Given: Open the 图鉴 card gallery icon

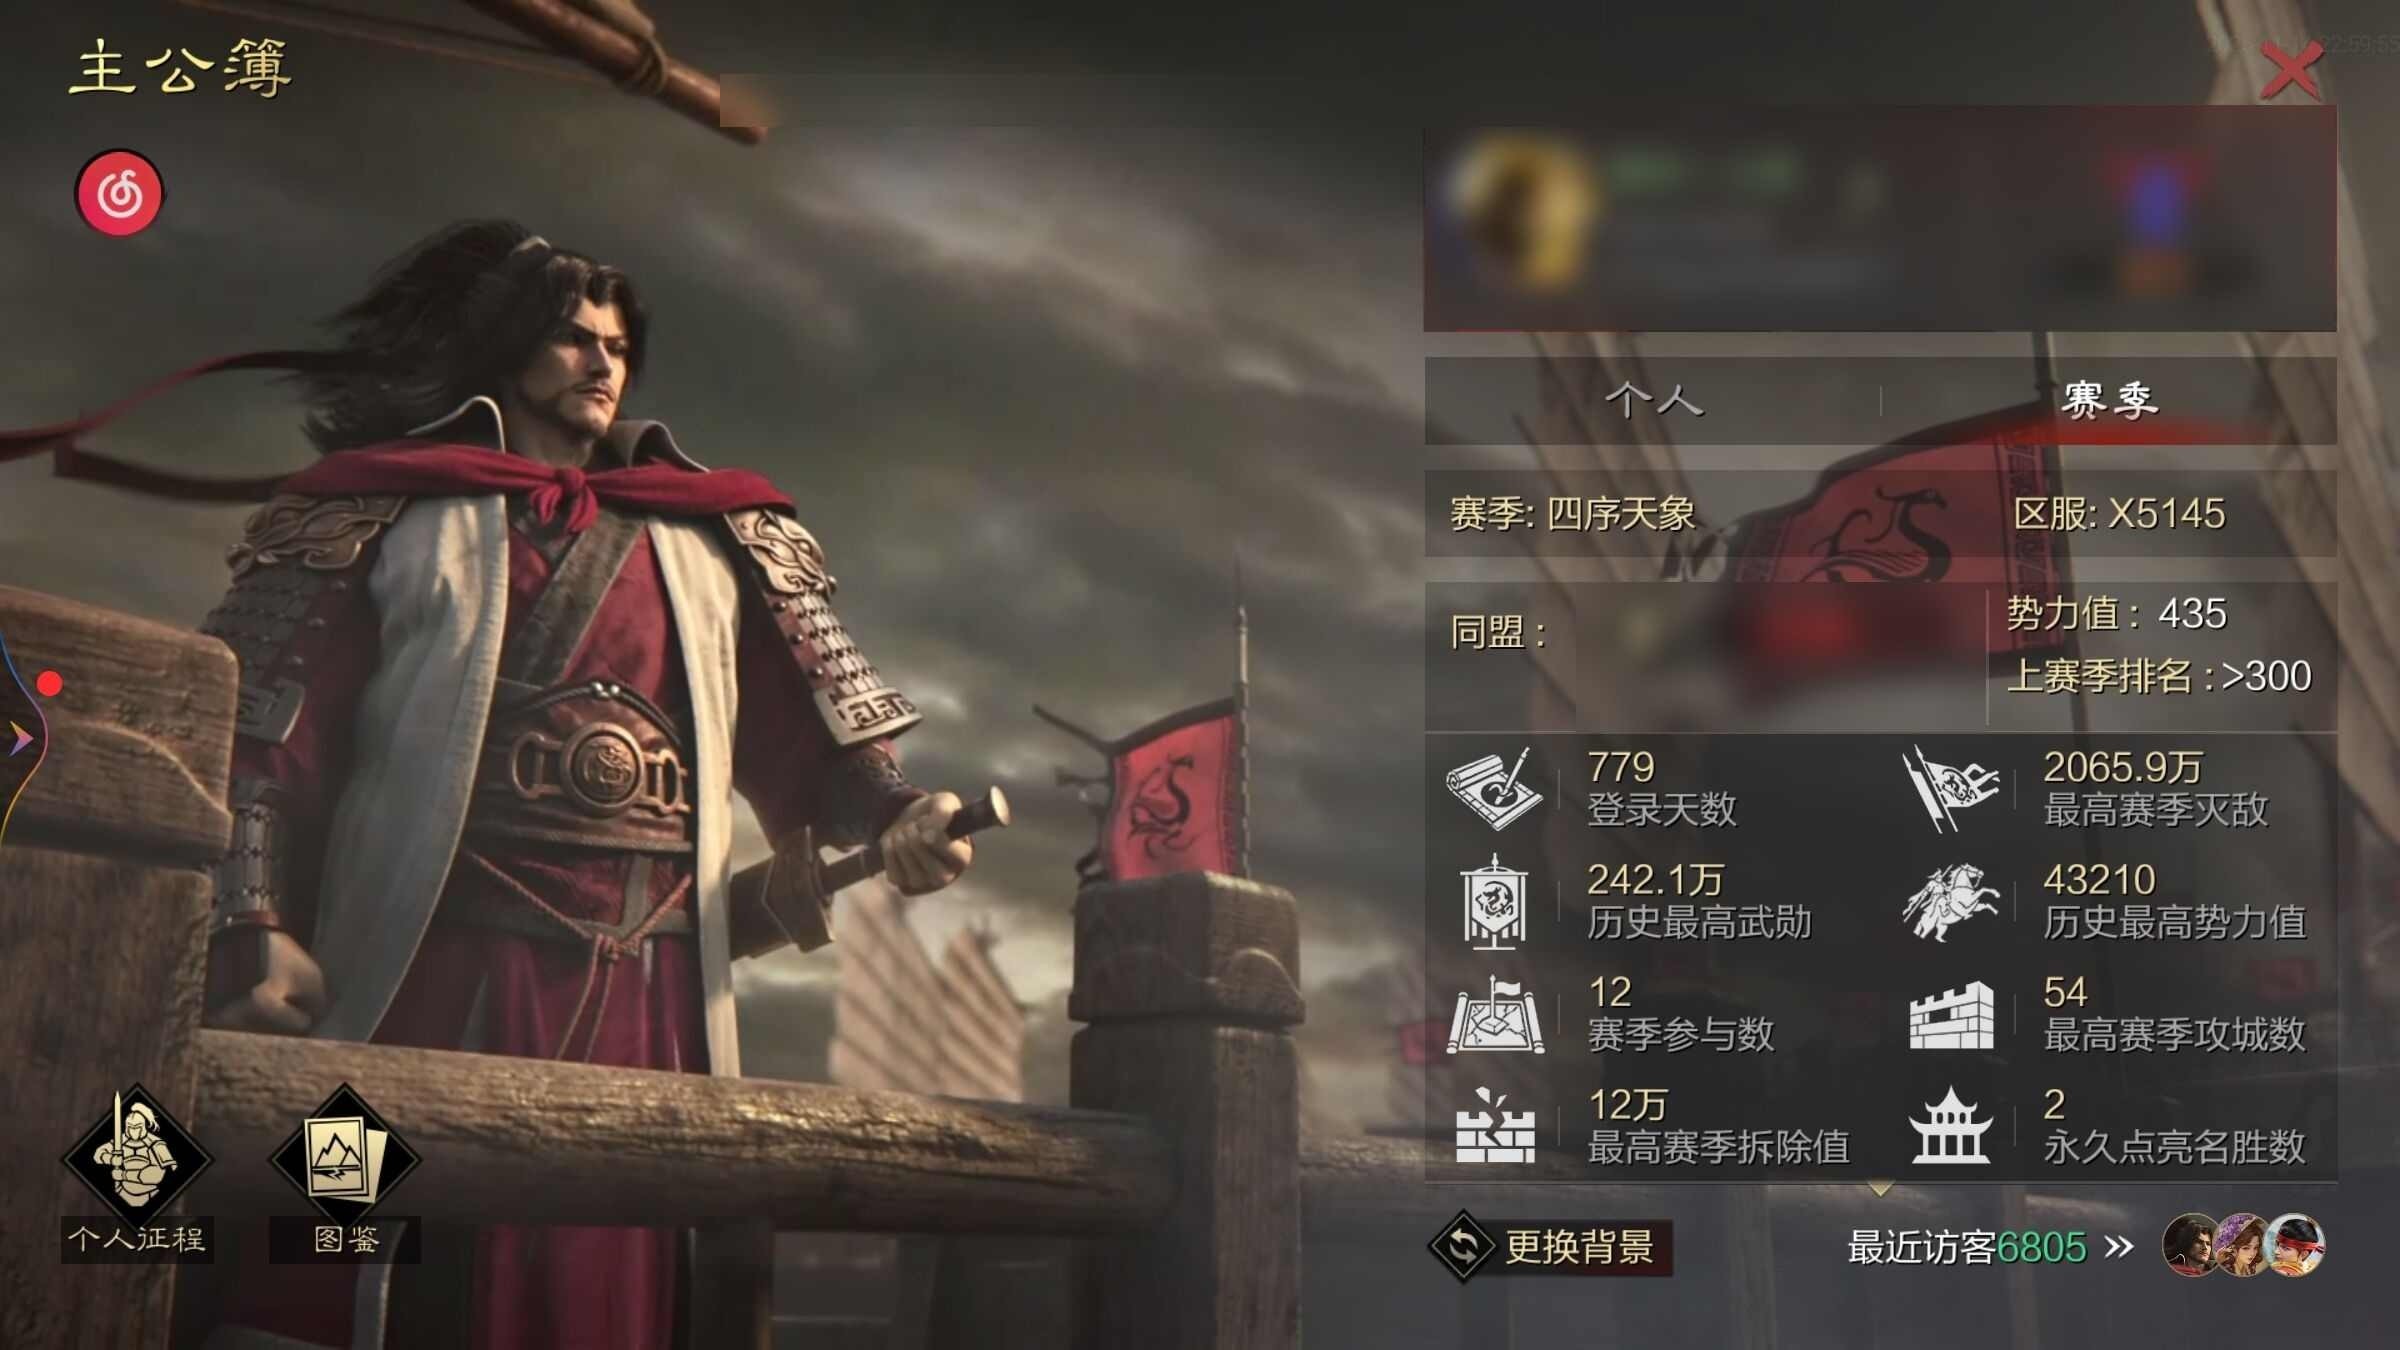Looking at the screenshot, I should pos(345,1158).
